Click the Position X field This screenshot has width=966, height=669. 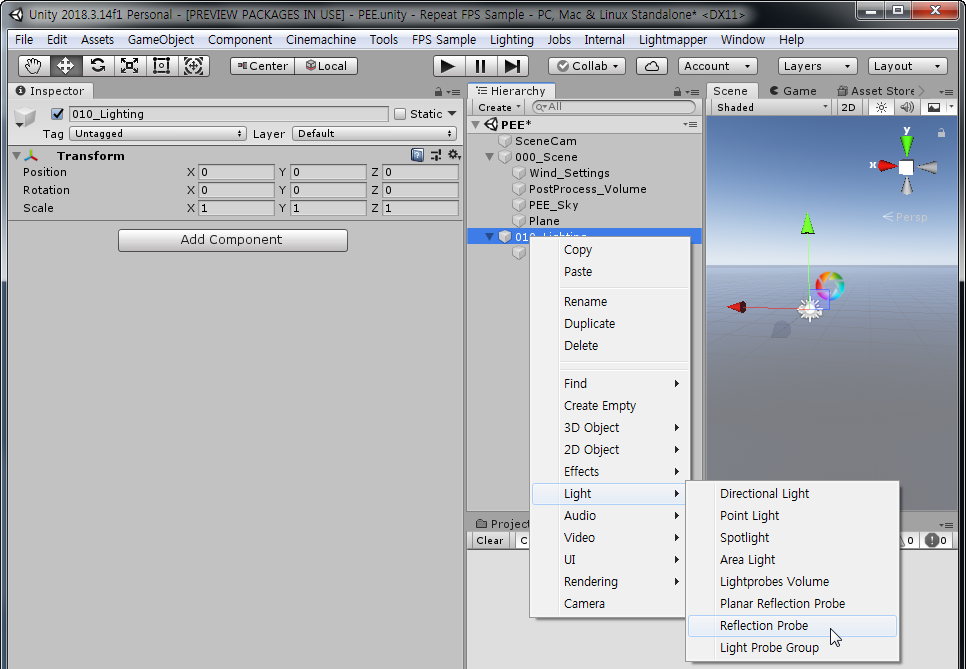tap(237, 172)
